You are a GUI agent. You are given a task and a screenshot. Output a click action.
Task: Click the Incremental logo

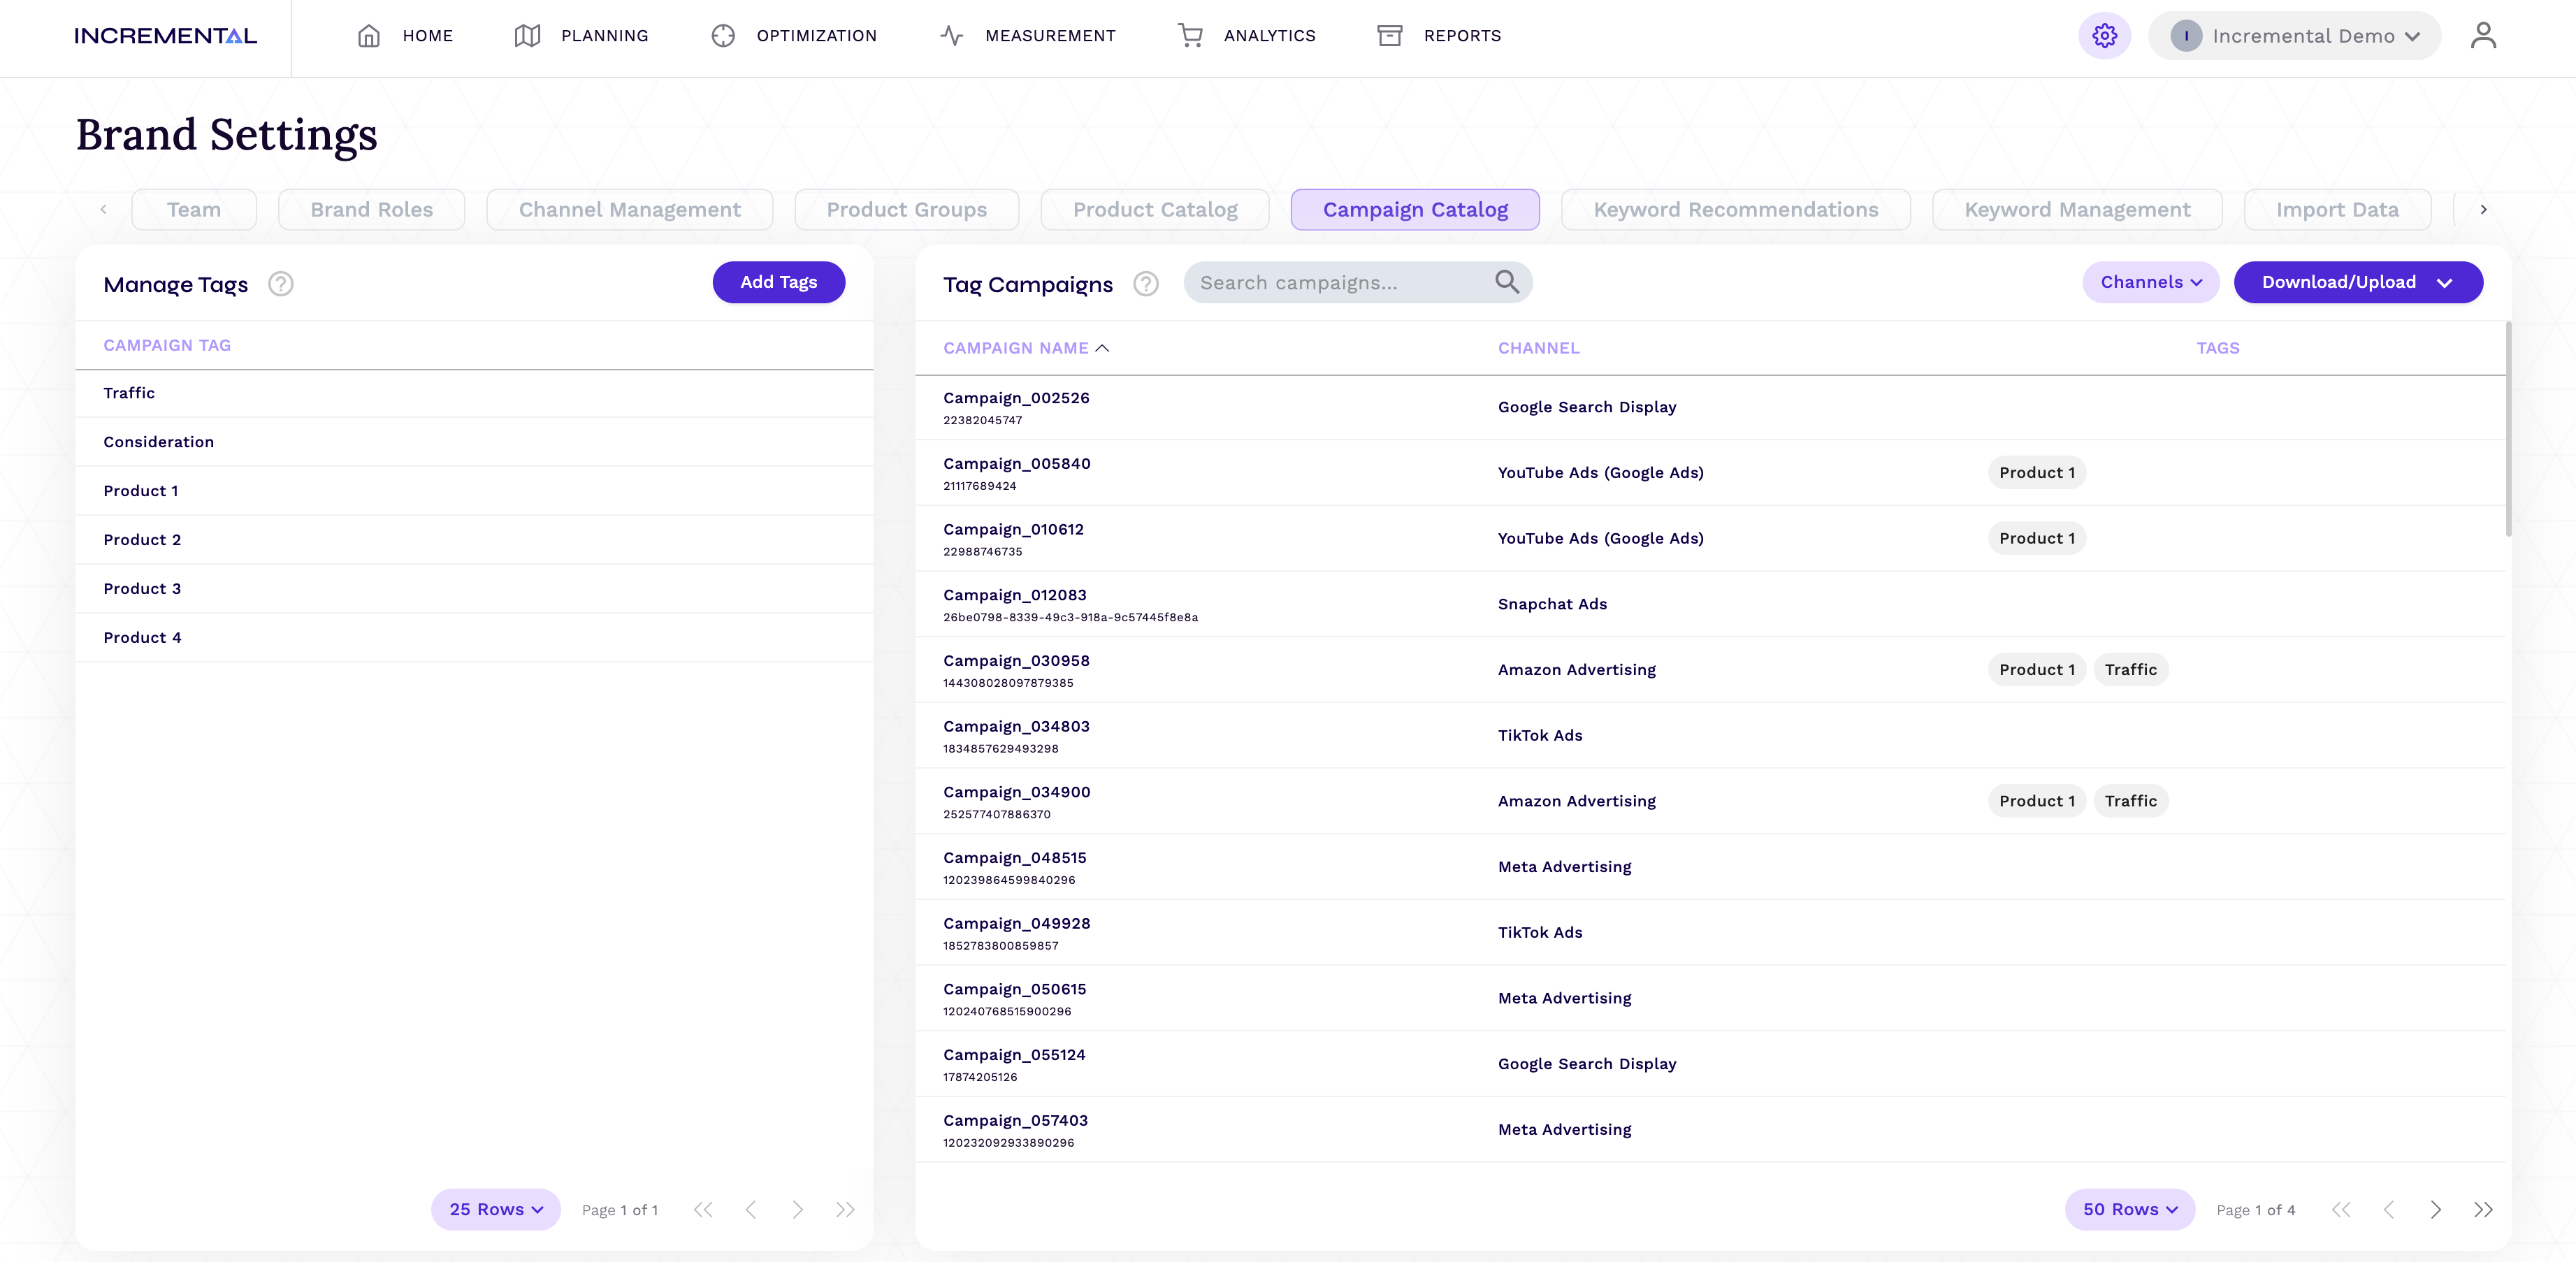point(165,36)
